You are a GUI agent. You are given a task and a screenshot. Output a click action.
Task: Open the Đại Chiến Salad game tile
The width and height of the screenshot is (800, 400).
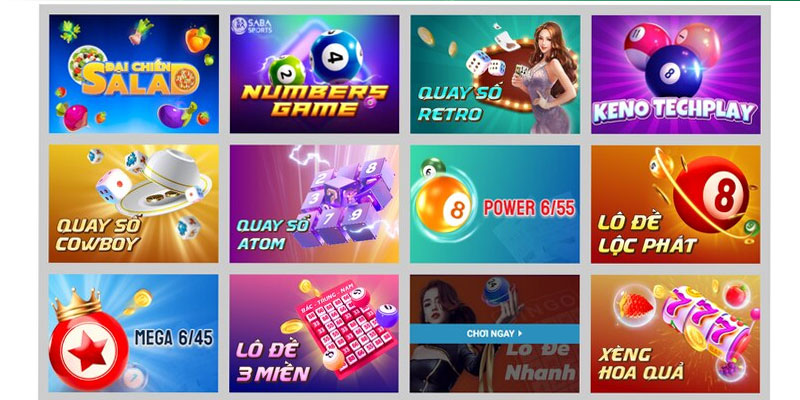click(x=134, y=74)
